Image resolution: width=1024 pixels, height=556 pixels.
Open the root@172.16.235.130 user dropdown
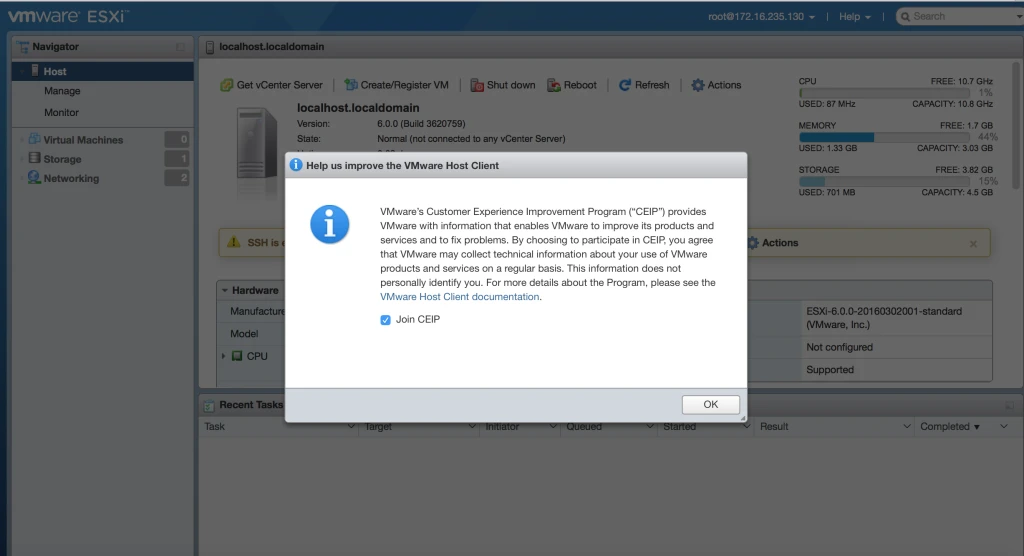pos(761,16)
